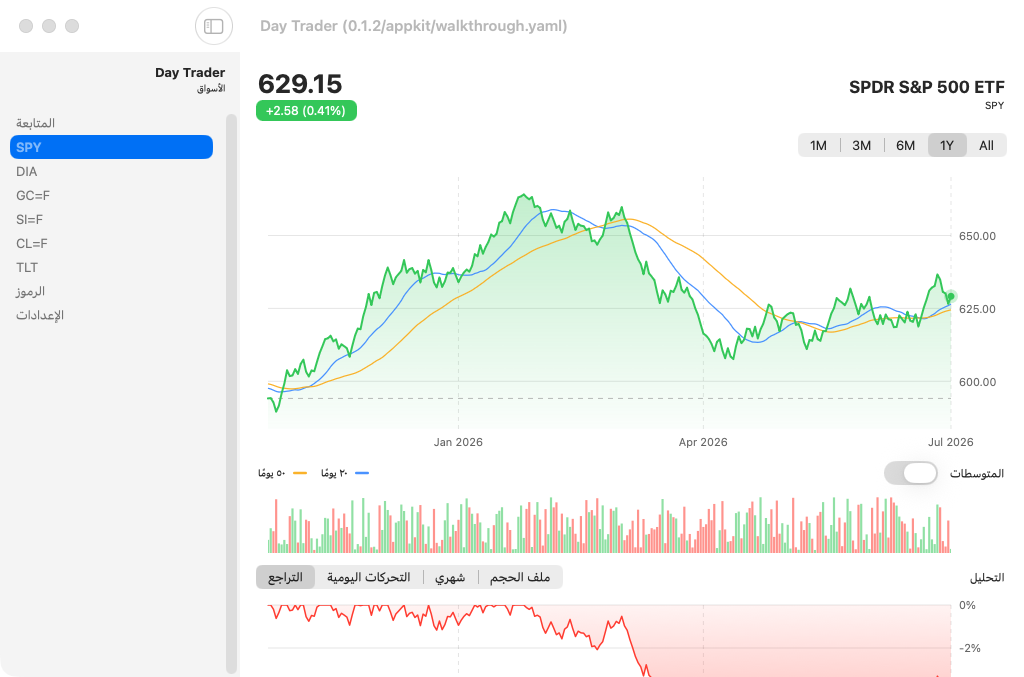Click the volume bars chart
This screenshot has height=677, width=1024.
609,525
